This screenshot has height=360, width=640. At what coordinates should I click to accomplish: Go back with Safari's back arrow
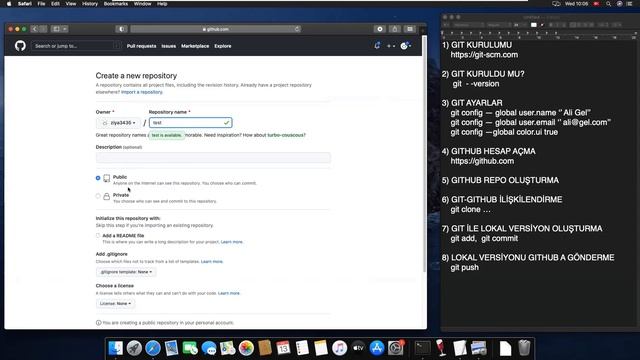34,29
